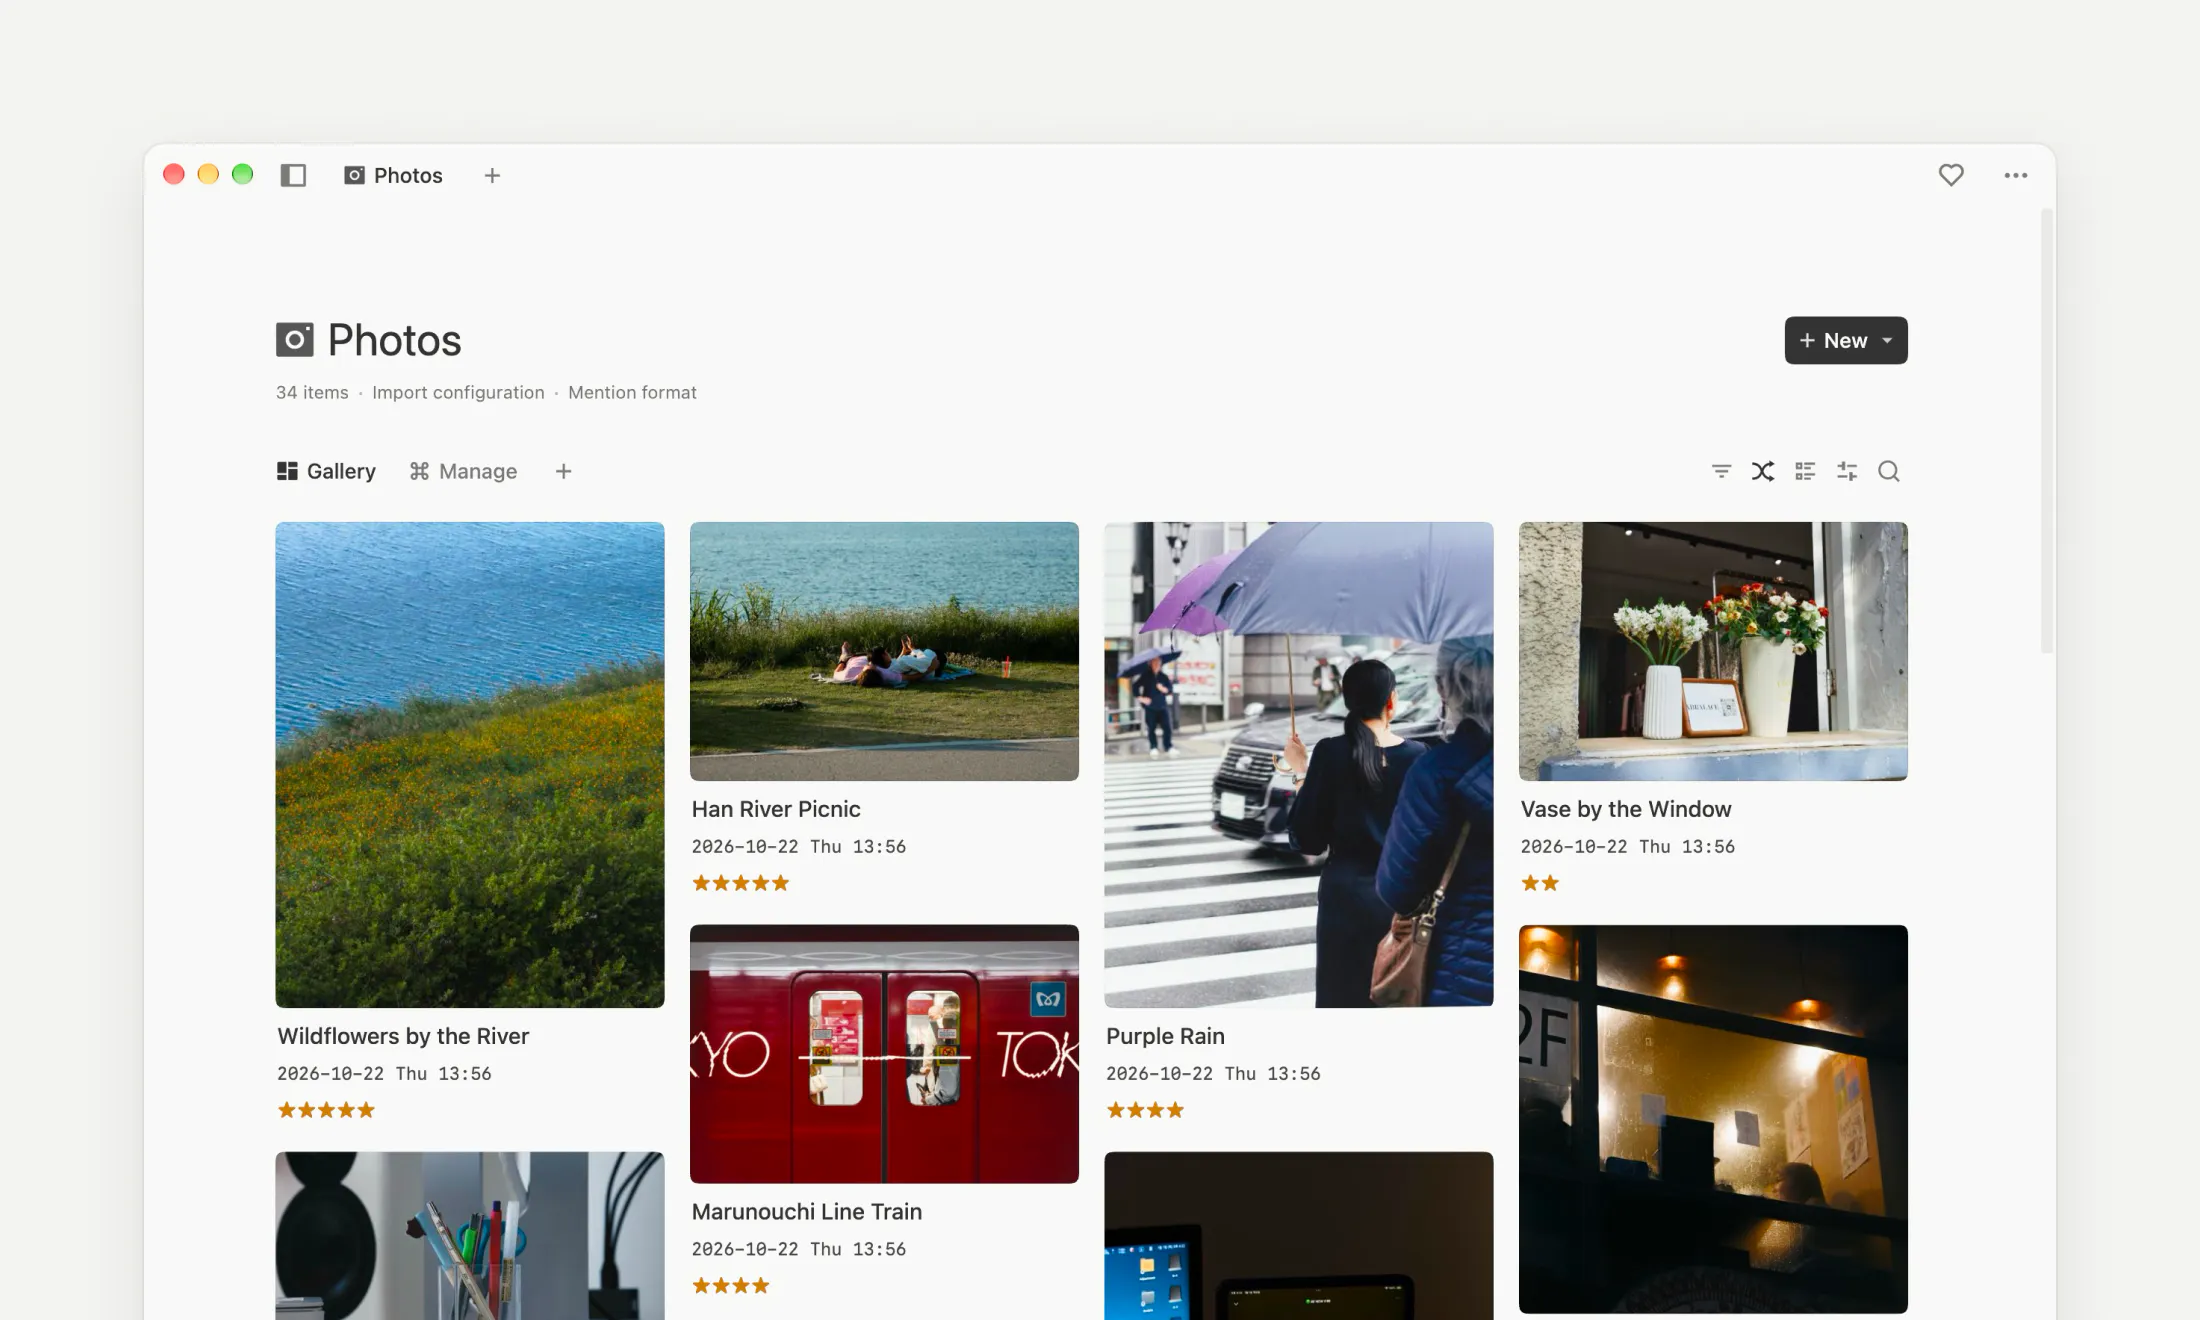
Task: Click the date under Wildflowers by the River
Action: [x=384, y=1074]
